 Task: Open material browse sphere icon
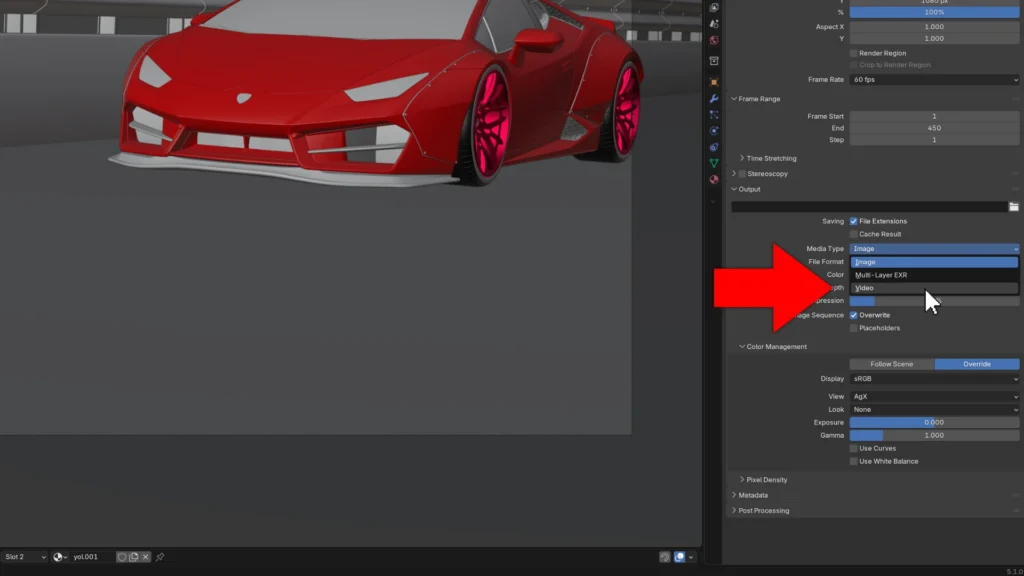(59, 557)
